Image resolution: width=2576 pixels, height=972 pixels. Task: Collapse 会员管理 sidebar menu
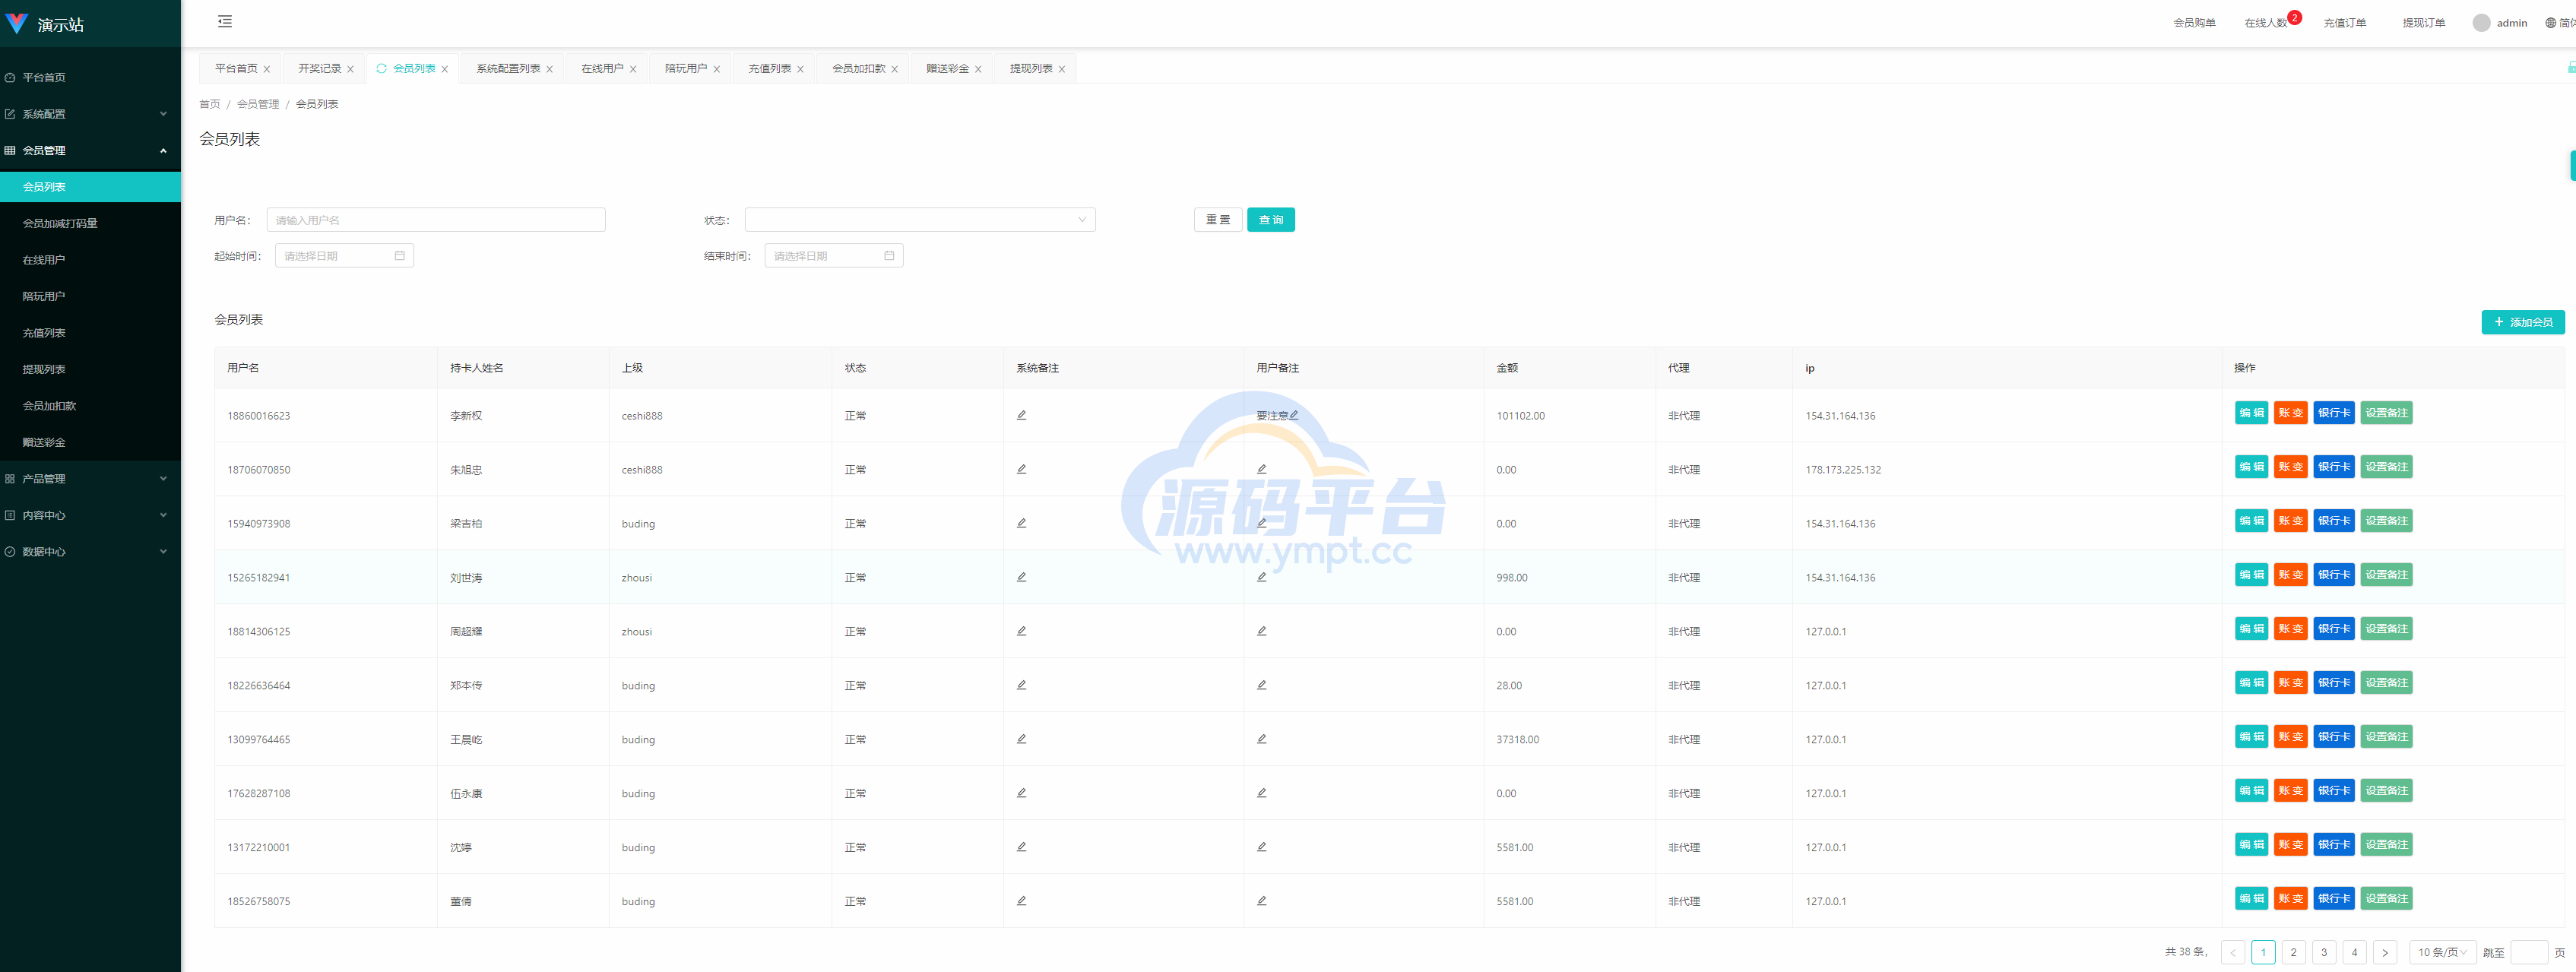pyautogui.click(x=90, y=150)
